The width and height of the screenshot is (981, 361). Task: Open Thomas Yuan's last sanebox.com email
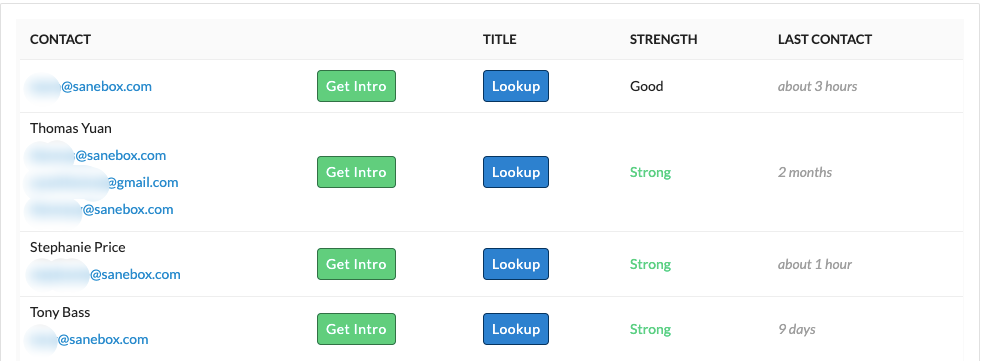pyautogui.click(x=101, y=210)
